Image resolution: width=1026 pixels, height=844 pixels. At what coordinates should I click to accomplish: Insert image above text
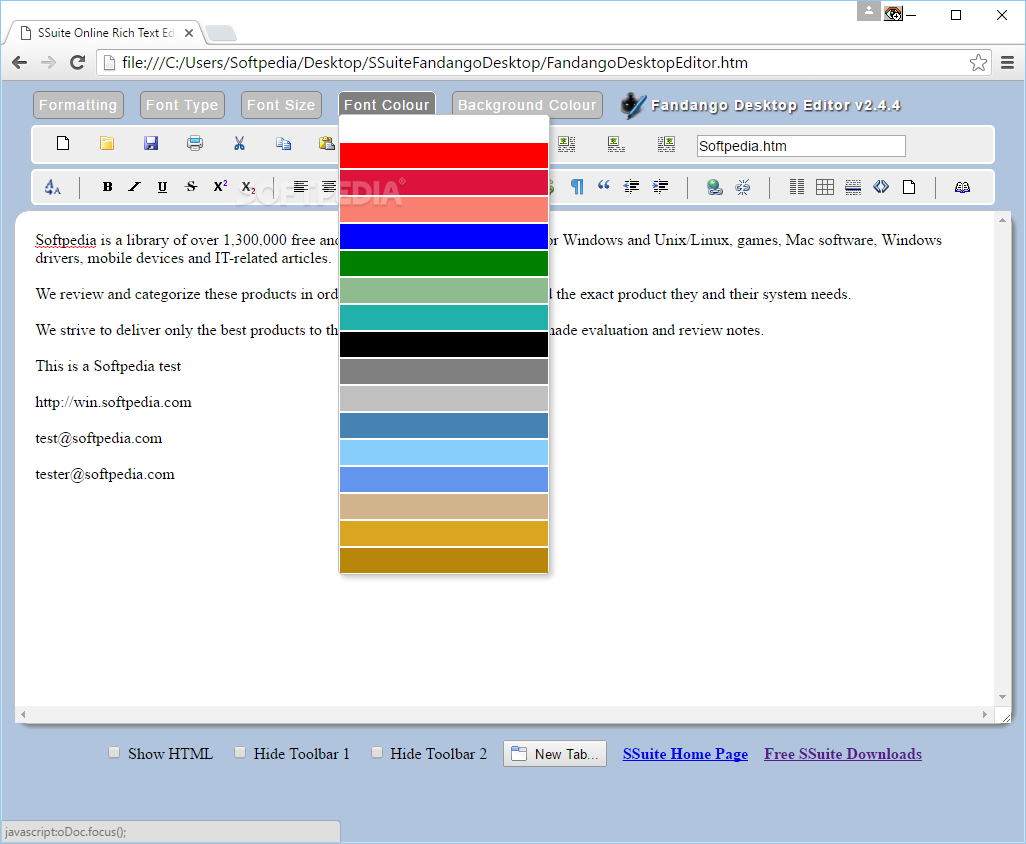coord(616,144)
